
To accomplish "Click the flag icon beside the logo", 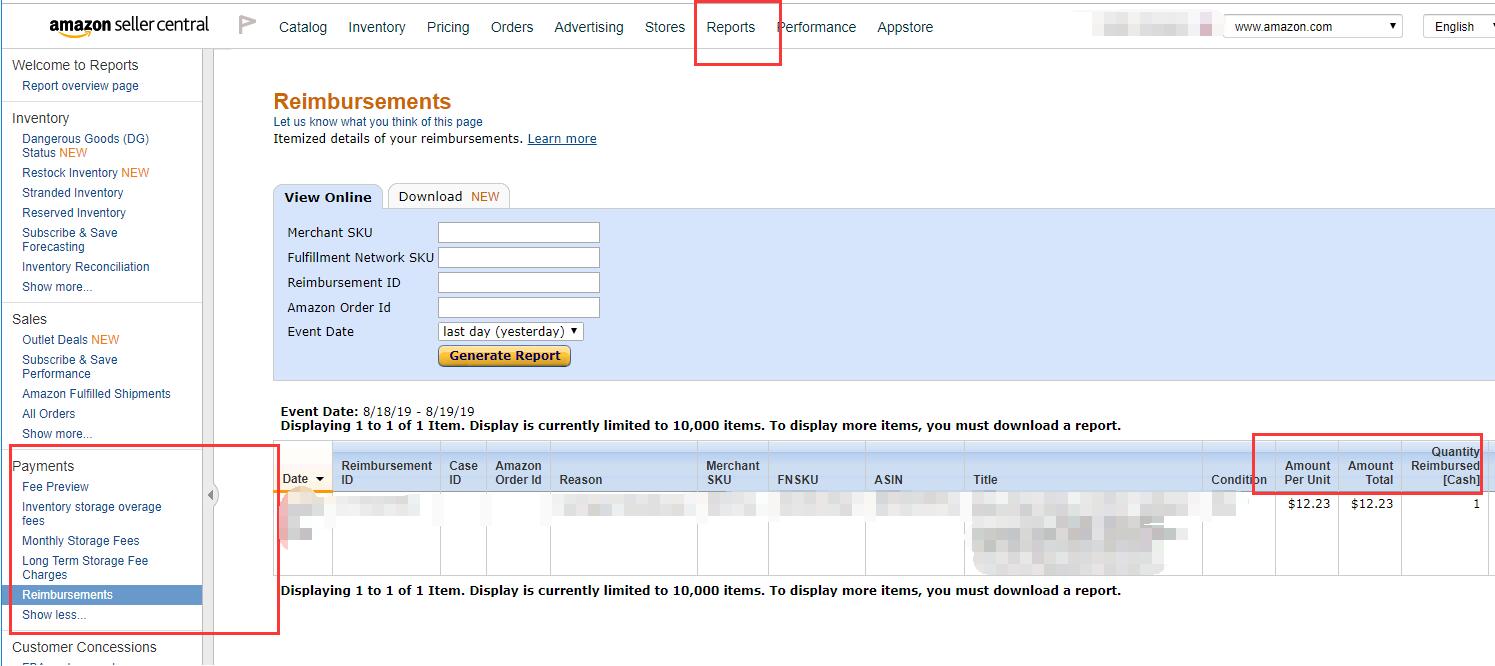I will [247, 26].
